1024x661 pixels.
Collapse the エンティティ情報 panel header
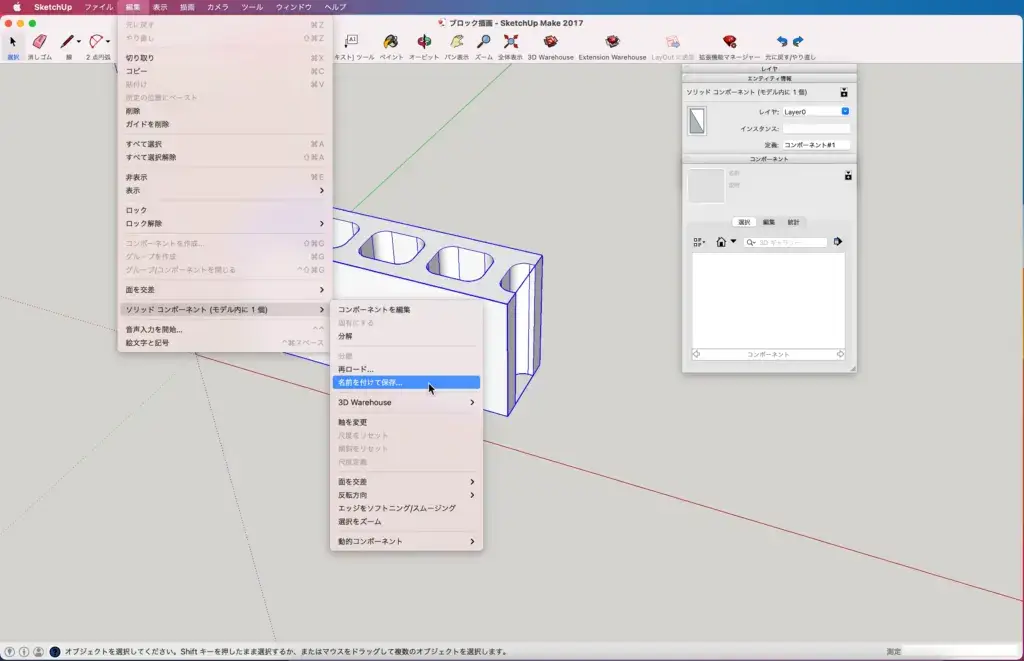[769, 78]
